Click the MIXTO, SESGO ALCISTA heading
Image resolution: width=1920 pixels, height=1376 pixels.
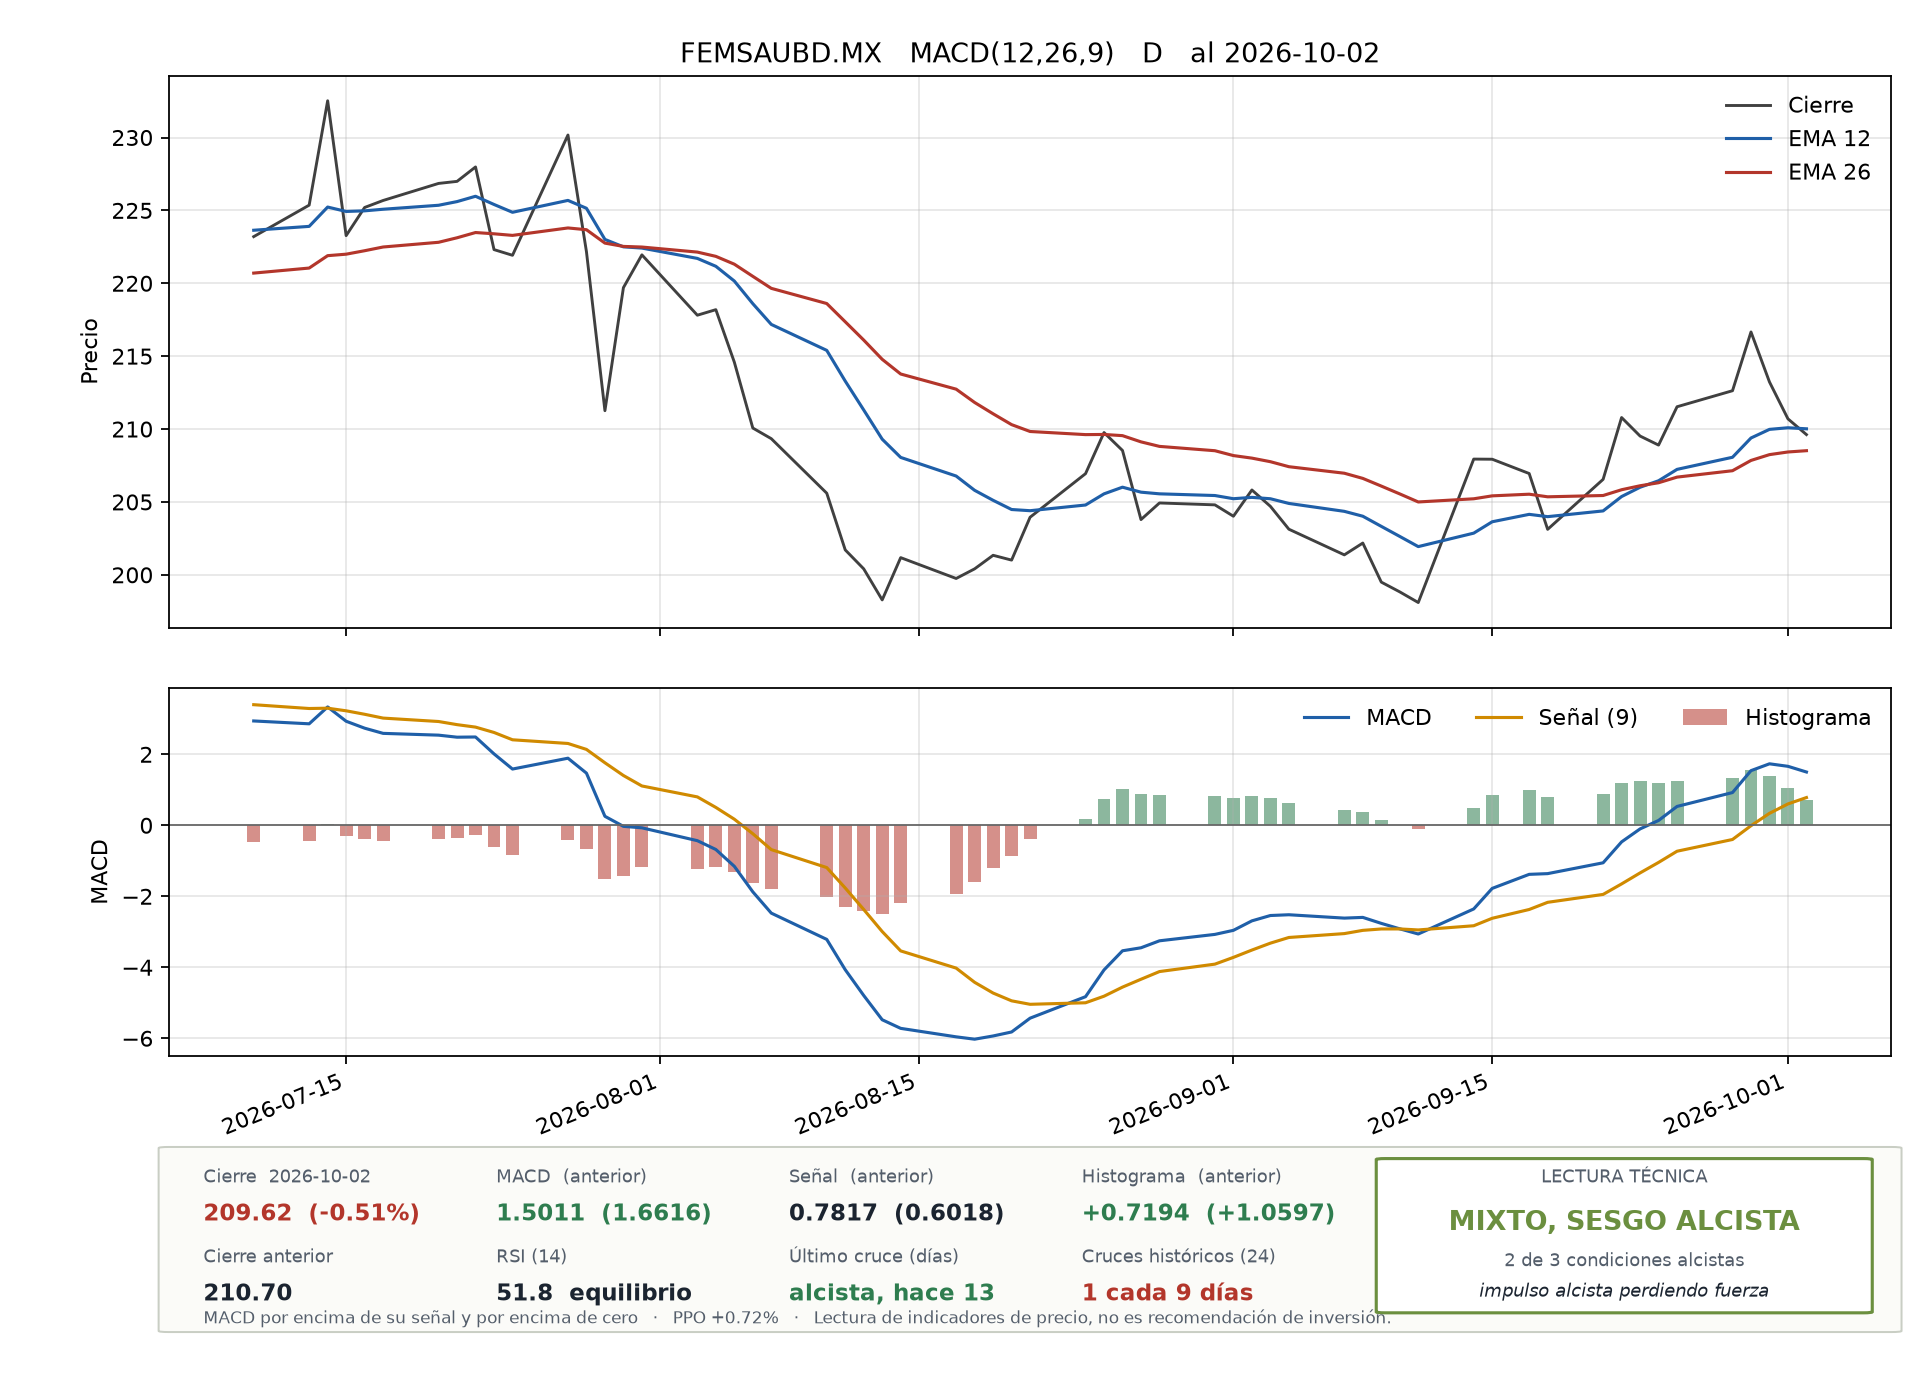(1624, 1221)
